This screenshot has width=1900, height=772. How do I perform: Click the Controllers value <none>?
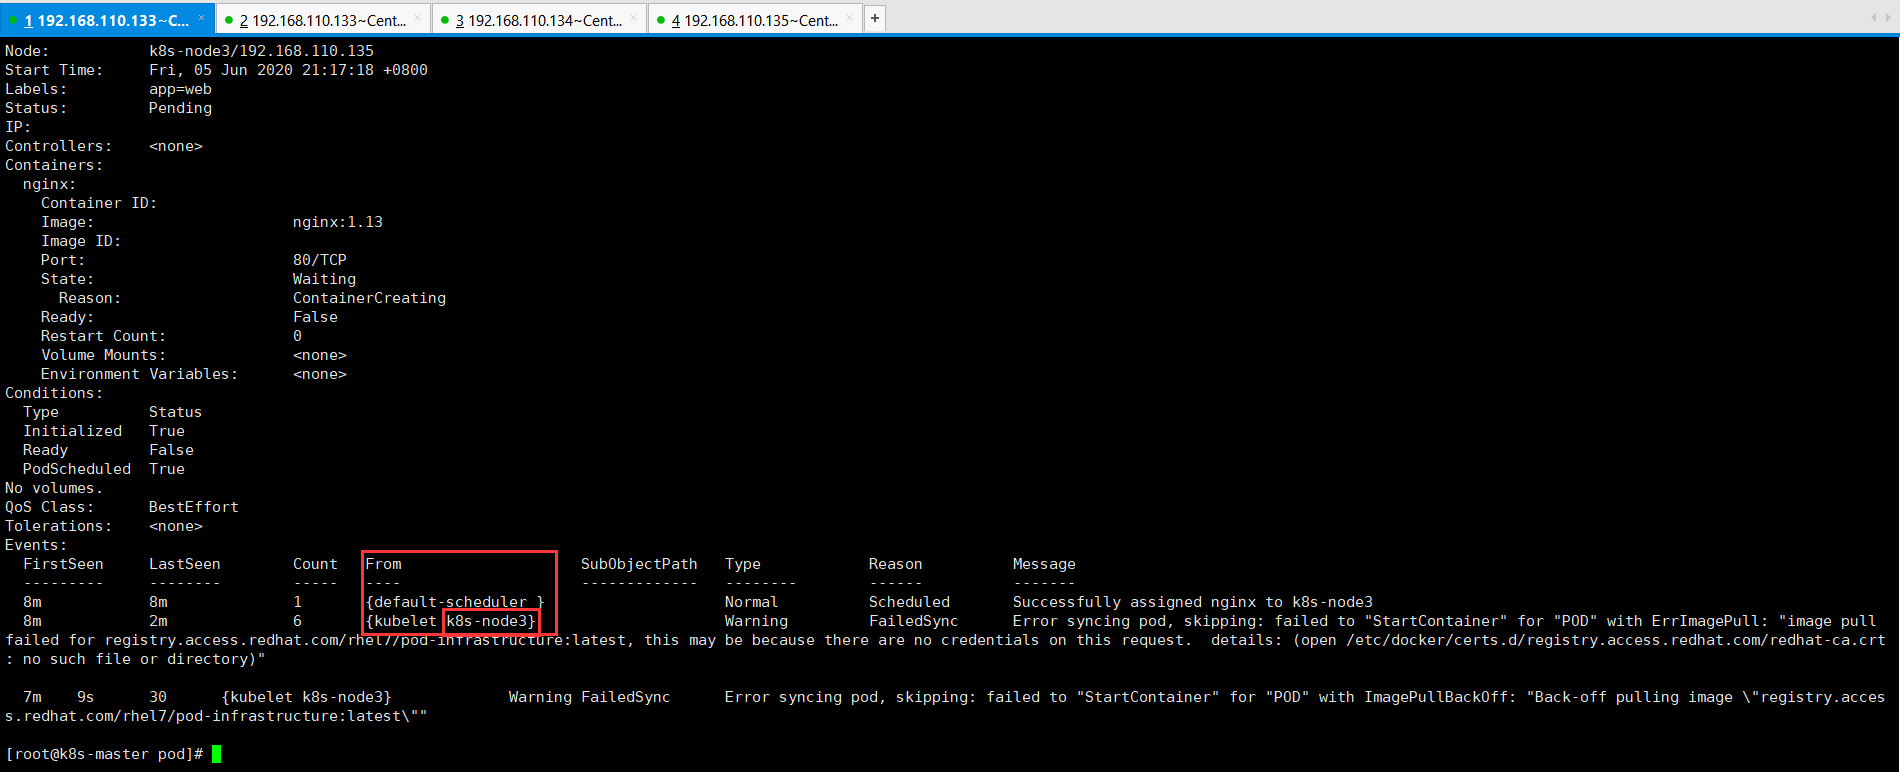176,146
